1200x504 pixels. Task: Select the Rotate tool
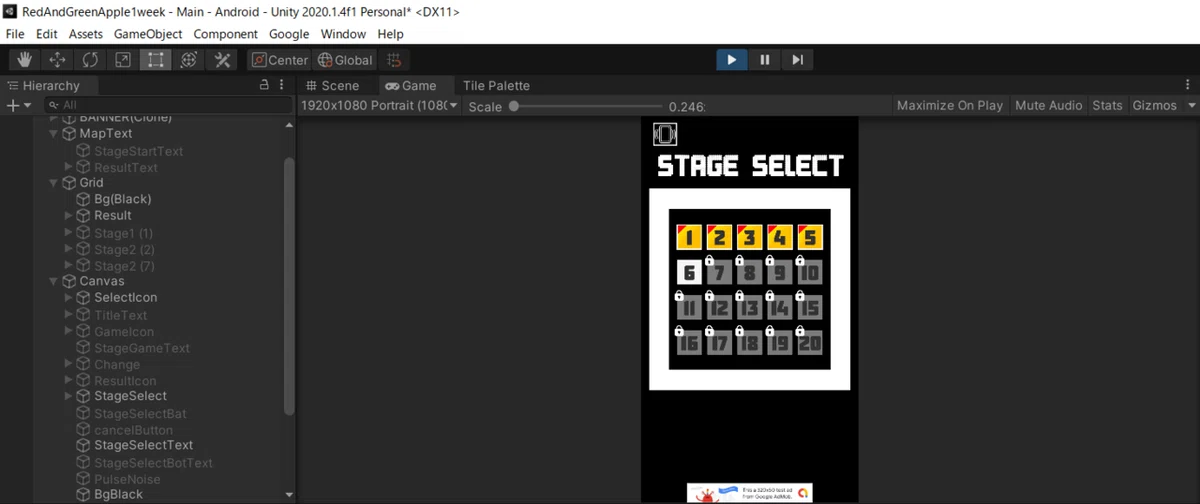(x=90, y=60)
